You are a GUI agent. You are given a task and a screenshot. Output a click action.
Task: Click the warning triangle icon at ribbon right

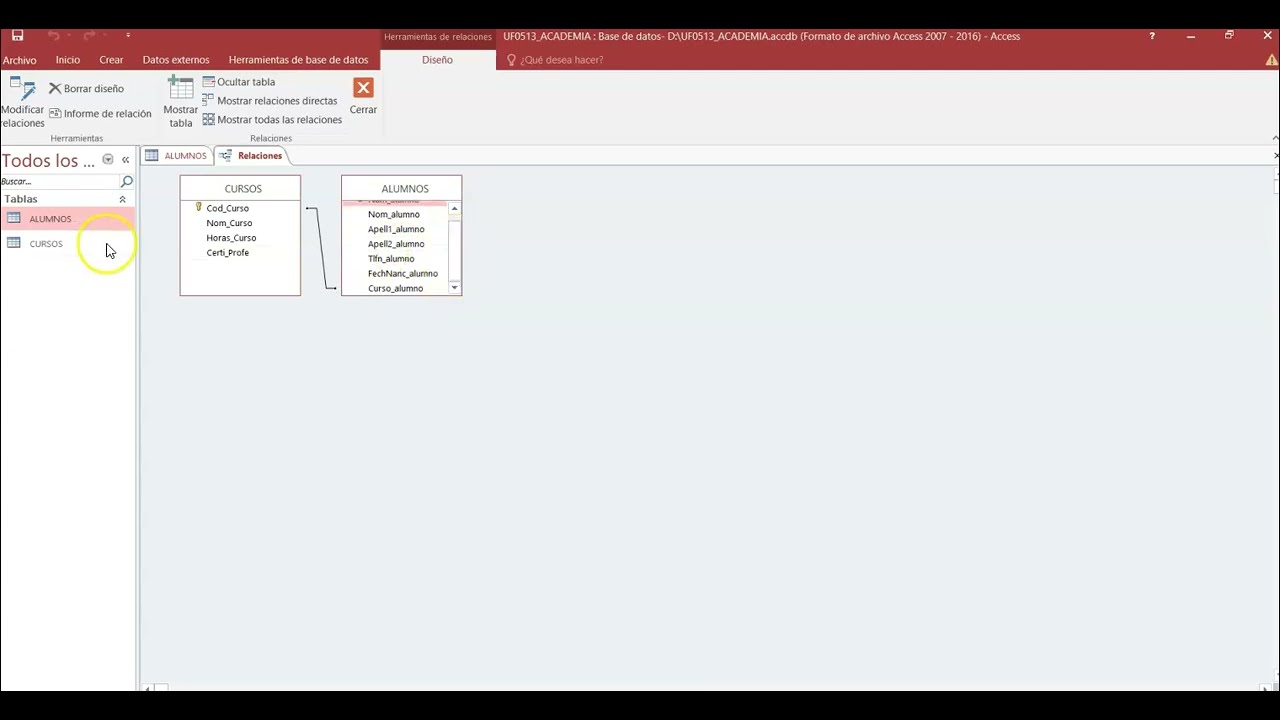click(x=1271, y=60)
